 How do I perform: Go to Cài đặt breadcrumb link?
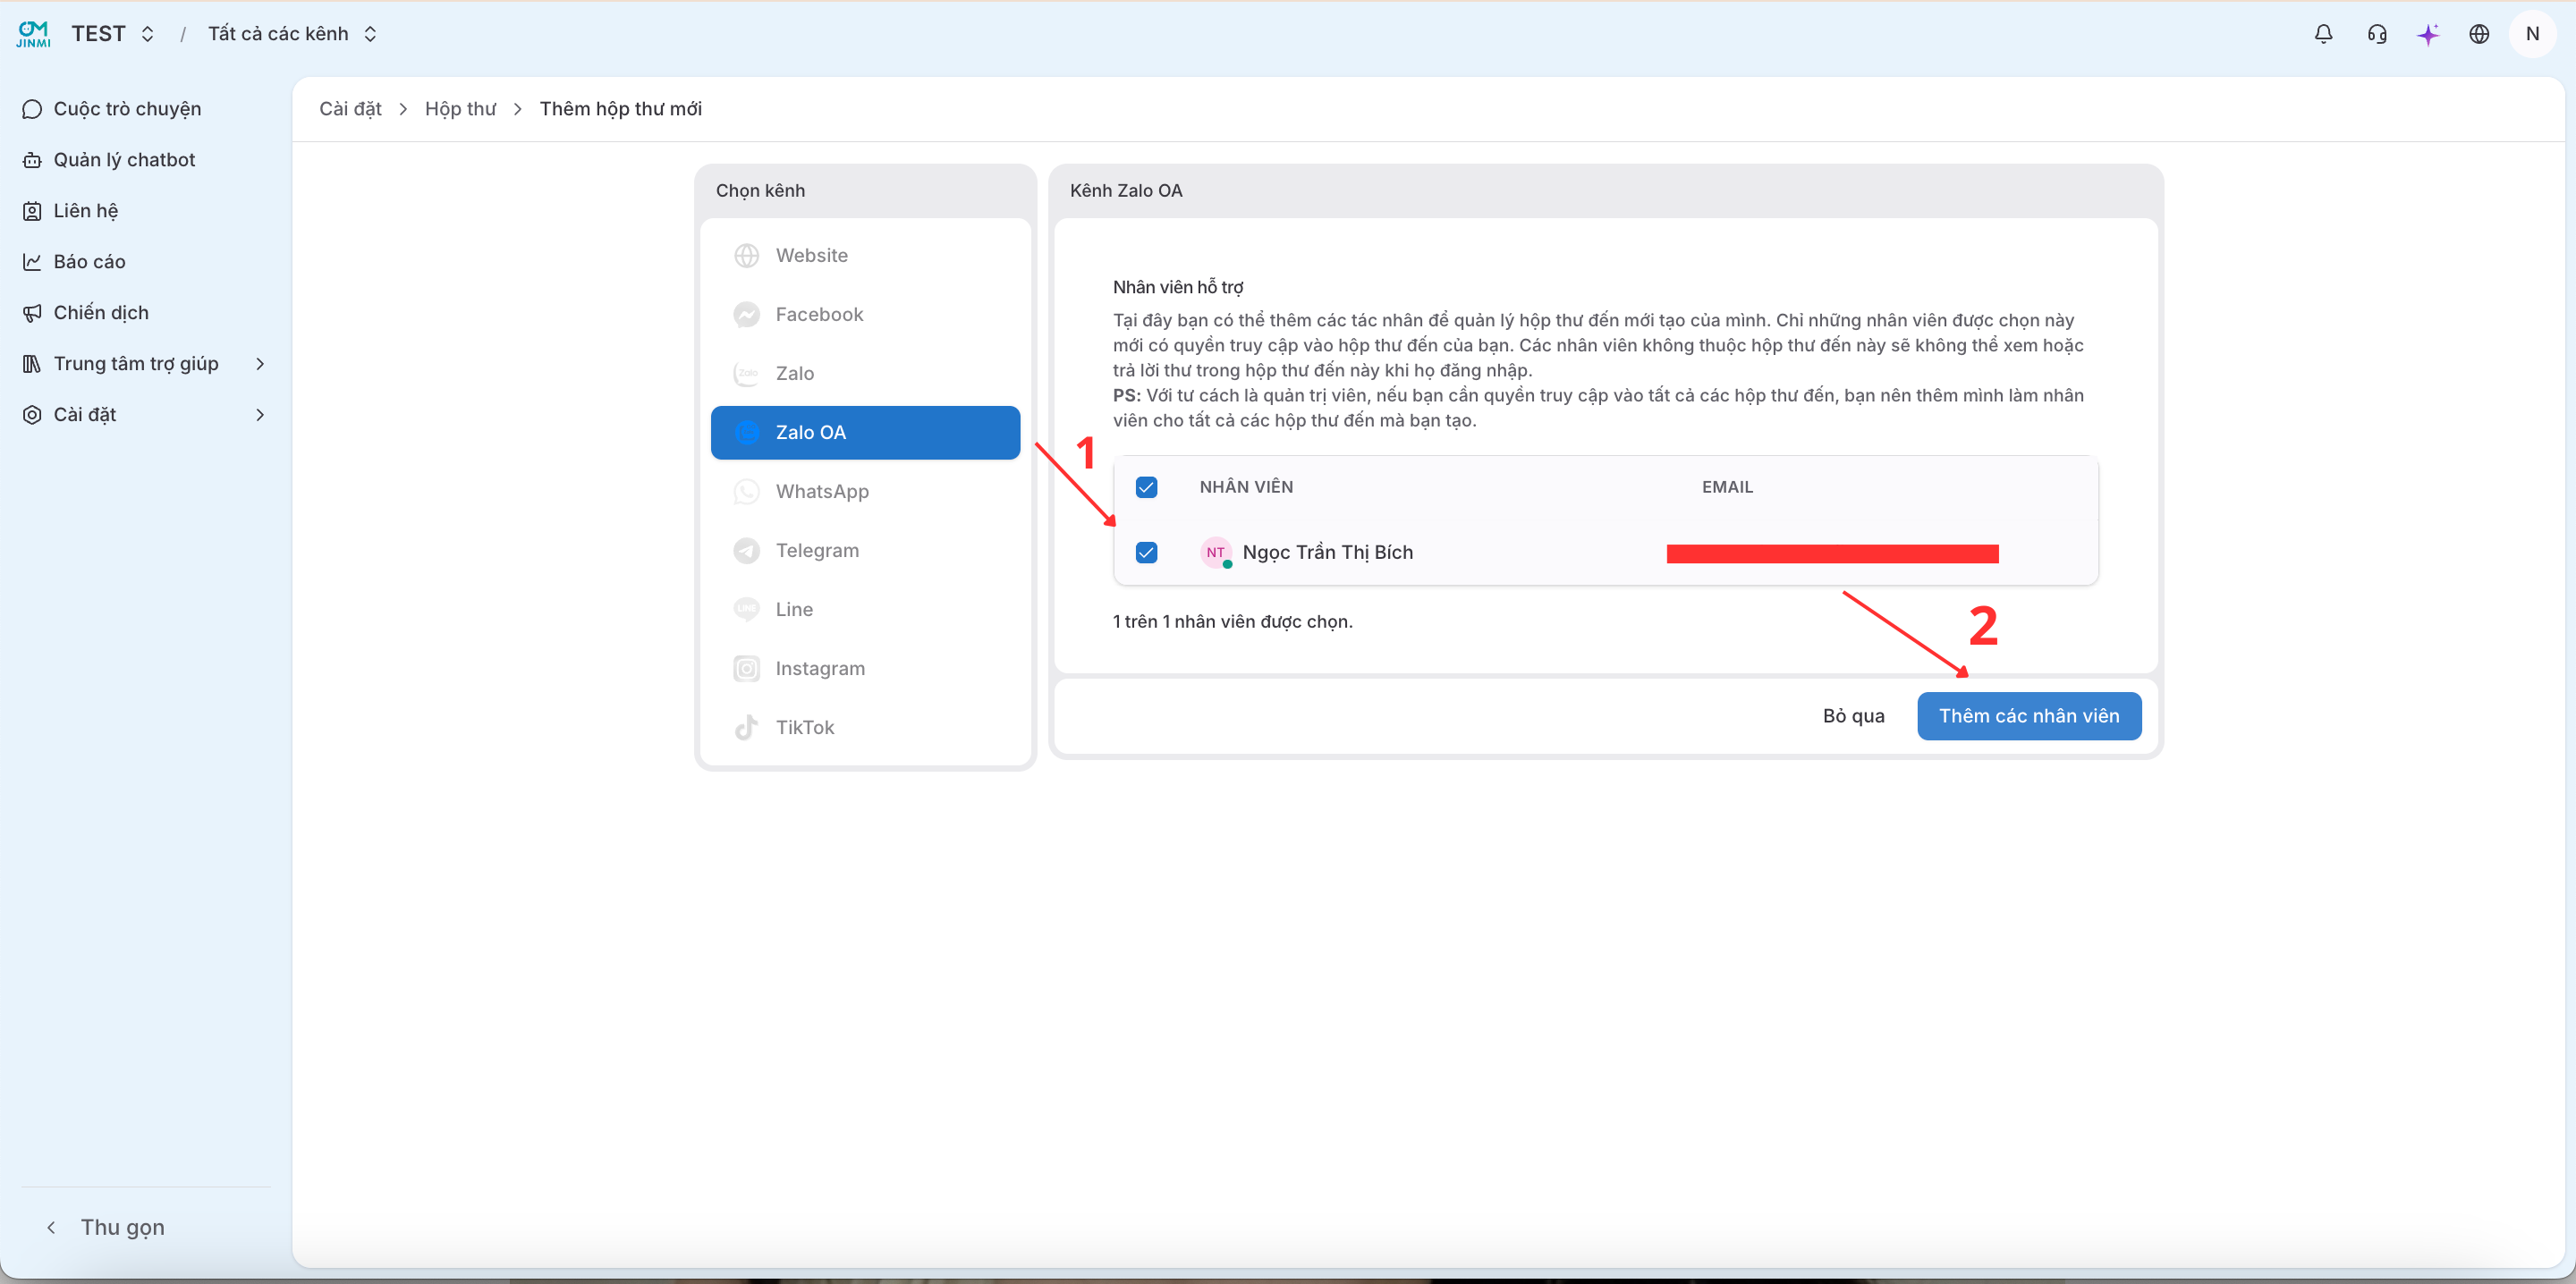[350, 109]
